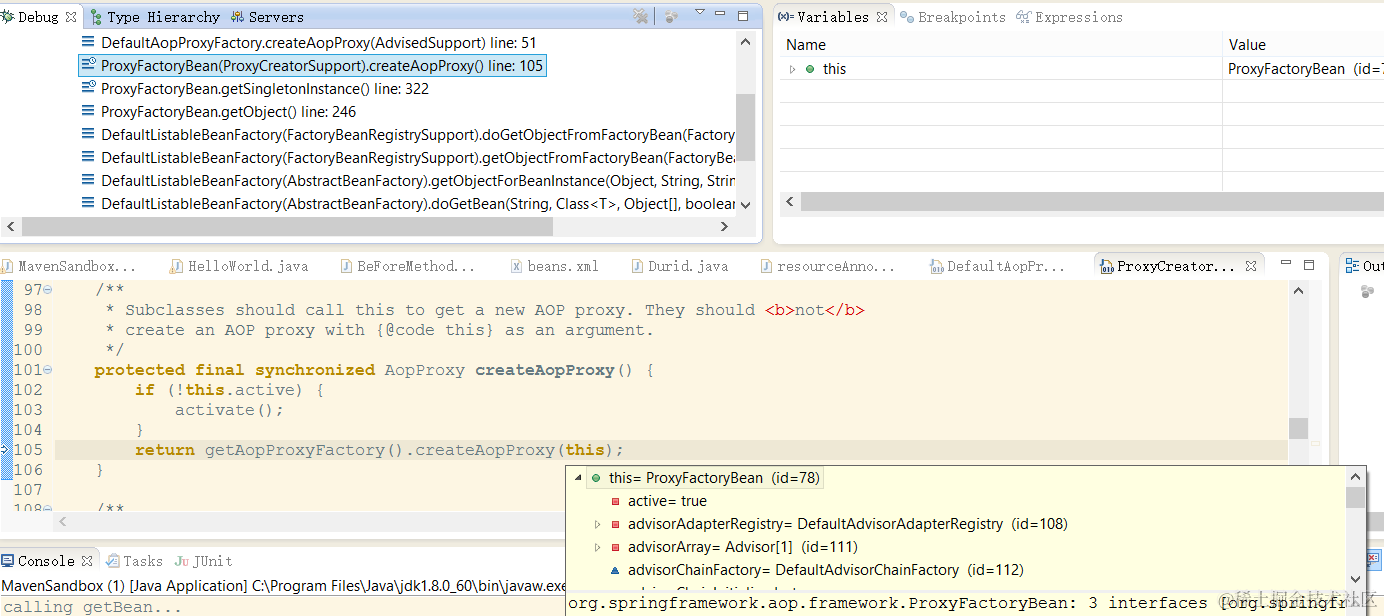1384x616 pixels.
Task: Click the createAopProxy() line 105 frame icon
Action: [x=88, y=66]
